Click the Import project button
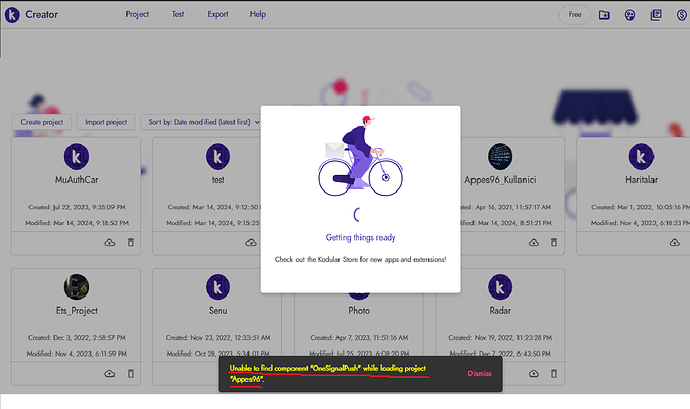The width and height of the screenshot is (690, 409). [106, 122]
